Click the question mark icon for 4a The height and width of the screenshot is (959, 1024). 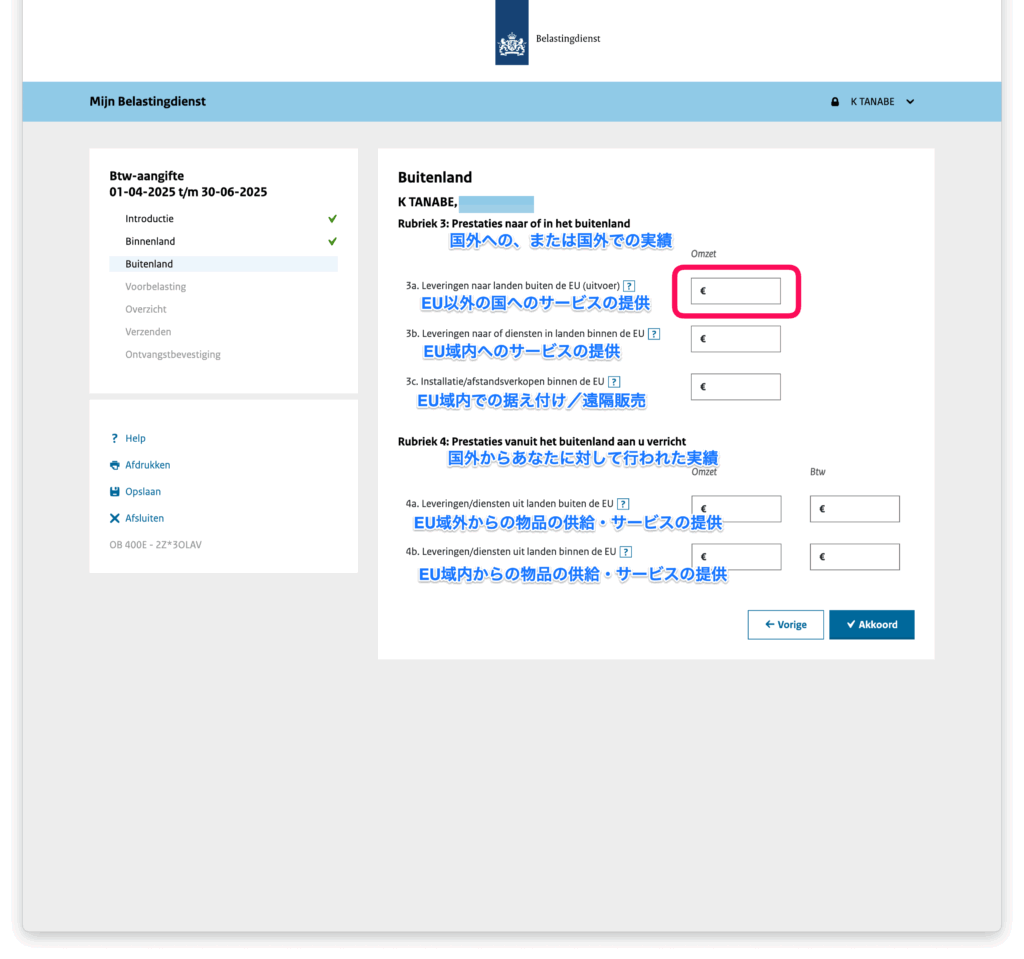(623, 504)
